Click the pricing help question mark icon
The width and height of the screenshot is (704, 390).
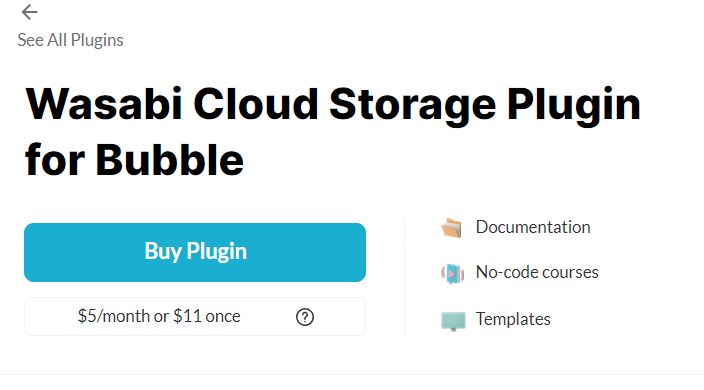pyautogui.click(x=305, y=317)
